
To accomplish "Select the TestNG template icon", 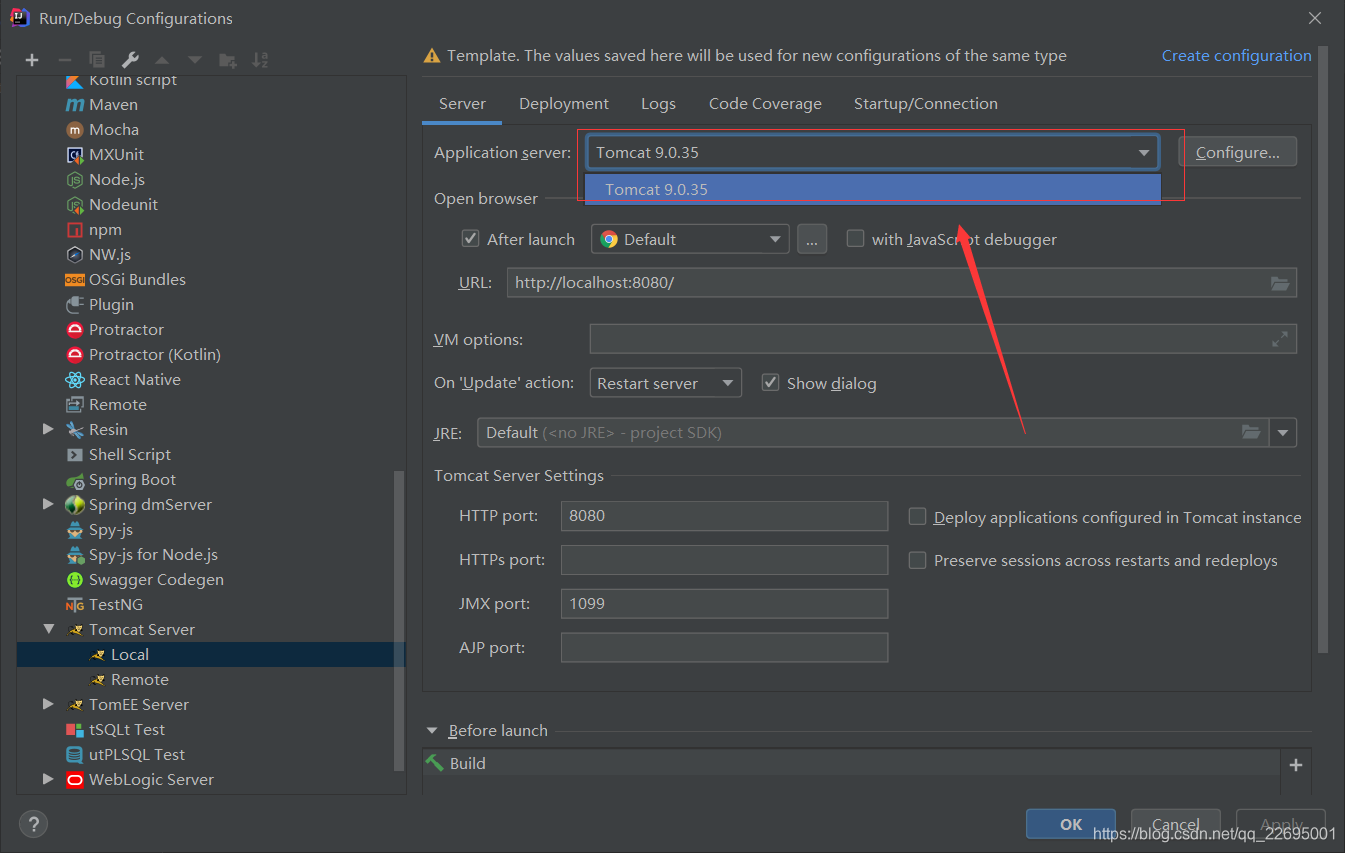I will [x=75, y=605].
